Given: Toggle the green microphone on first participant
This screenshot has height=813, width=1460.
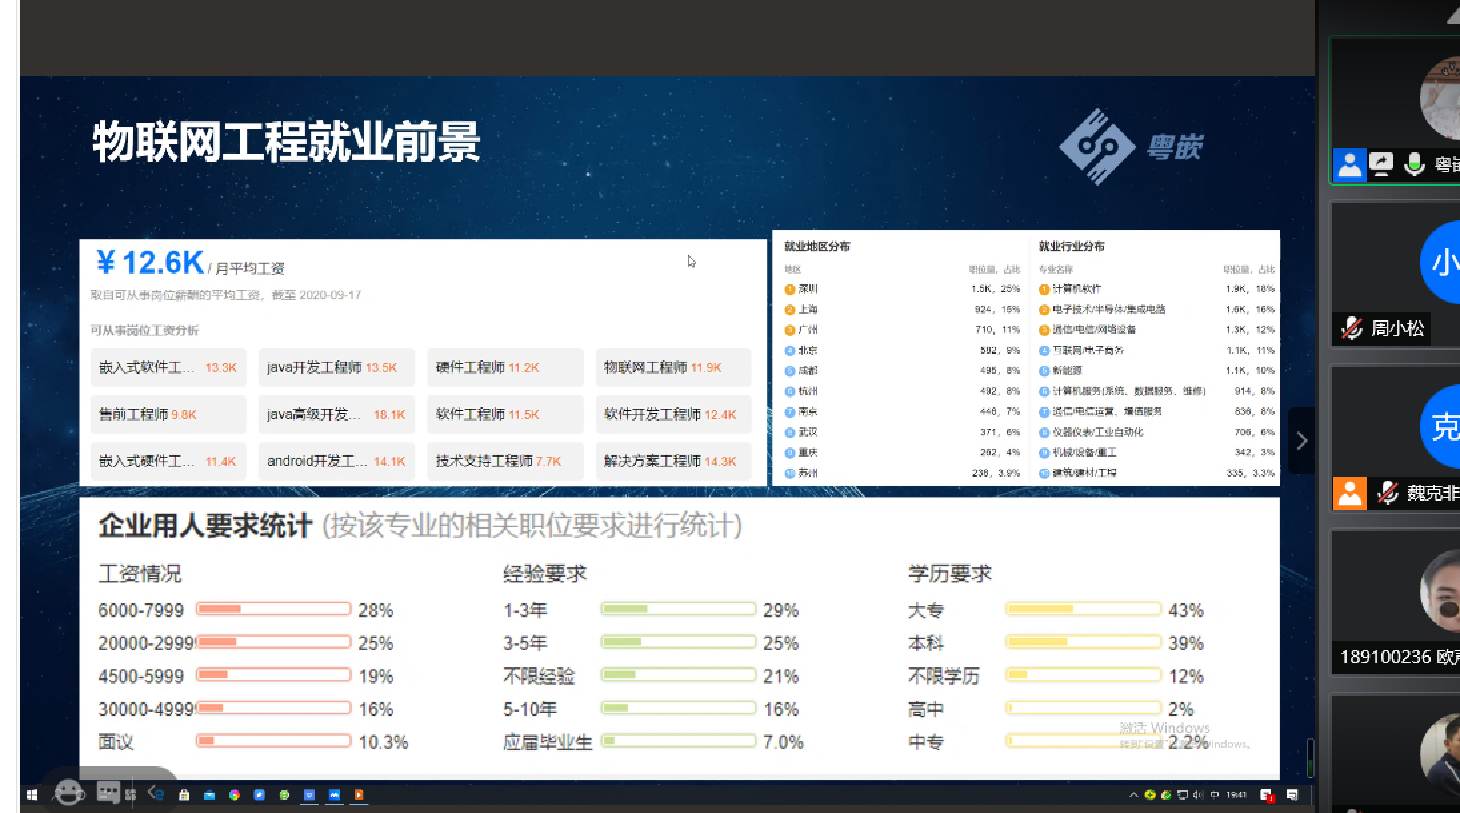Looking at the screenshot, I should click(1414, 164).
